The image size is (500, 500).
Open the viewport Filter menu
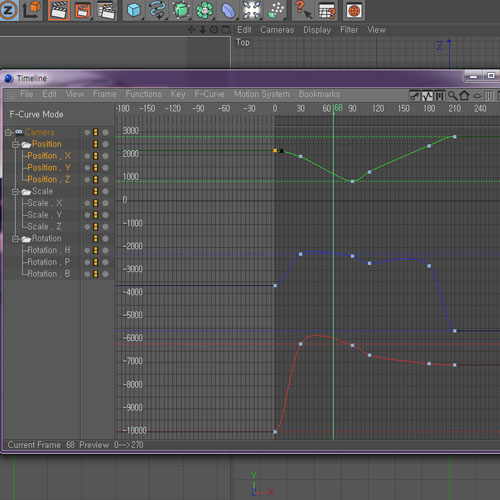click(x=349, y=30)
